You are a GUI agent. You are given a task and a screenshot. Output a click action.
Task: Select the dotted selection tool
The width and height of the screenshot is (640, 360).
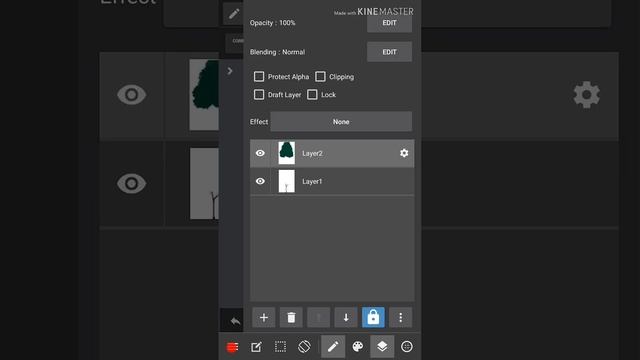coord(280,347)
